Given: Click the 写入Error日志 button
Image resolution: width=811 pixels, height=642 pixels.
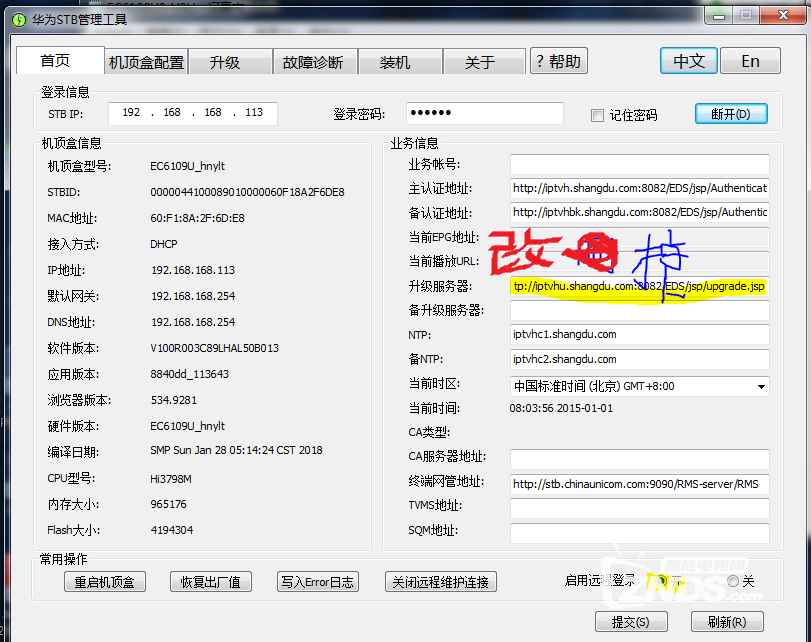Looking at the screenshot, I should tap(318, 582).
